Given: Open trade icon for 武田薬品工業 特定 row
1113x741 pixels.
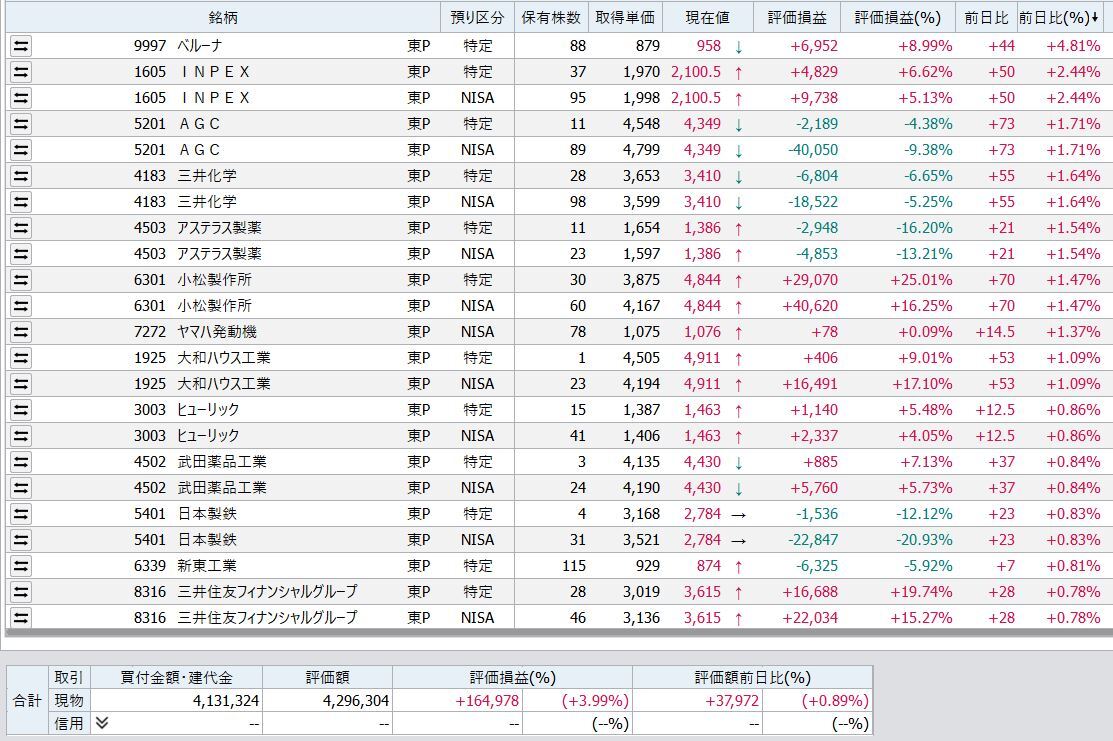Looking at the screenshot, I should click(x=21, y=462).
